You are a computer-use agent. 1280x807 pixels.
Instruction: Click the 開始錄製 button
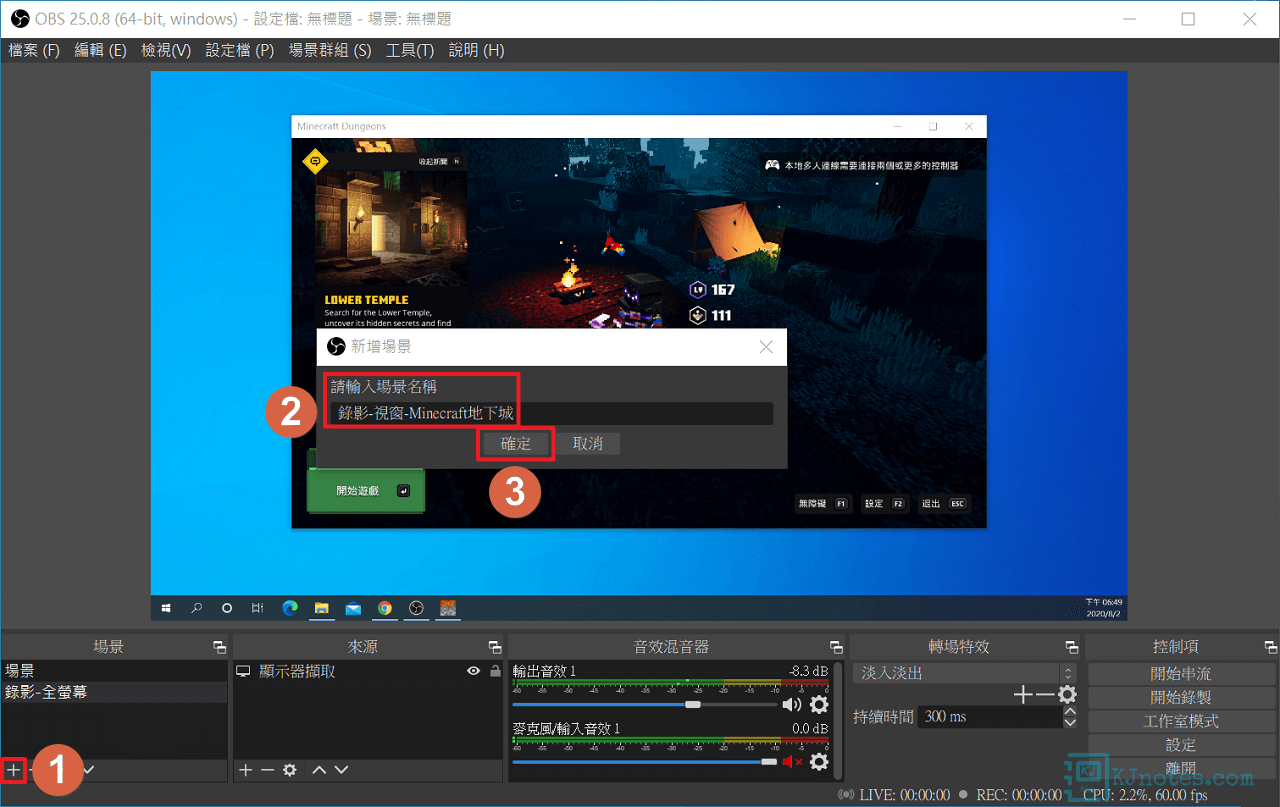(x=1180, y=697)
